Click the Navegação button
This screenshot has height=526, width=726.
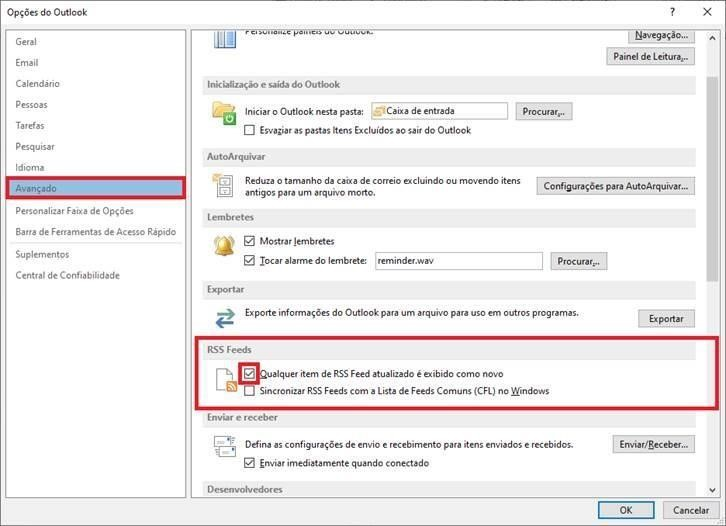click(x=661, y=36)
